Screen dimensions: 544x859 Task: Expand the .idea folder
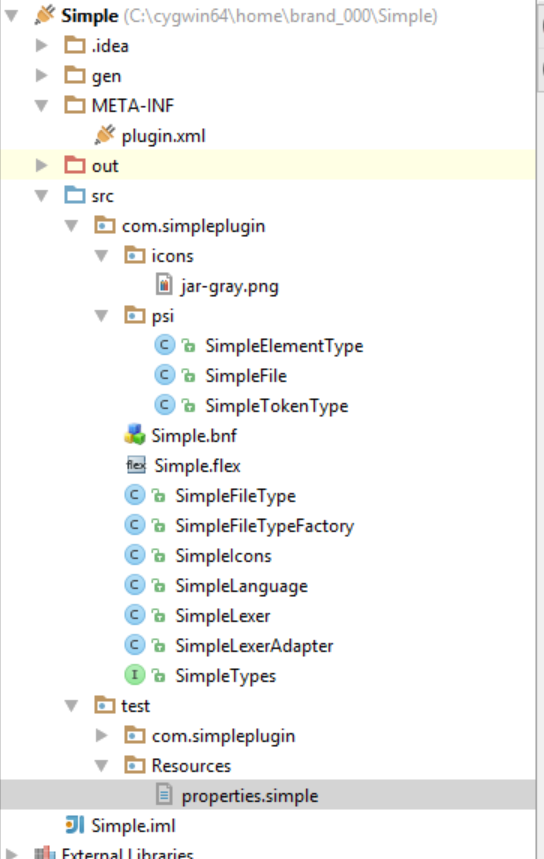pyautogui.click(x=42, y=45)
